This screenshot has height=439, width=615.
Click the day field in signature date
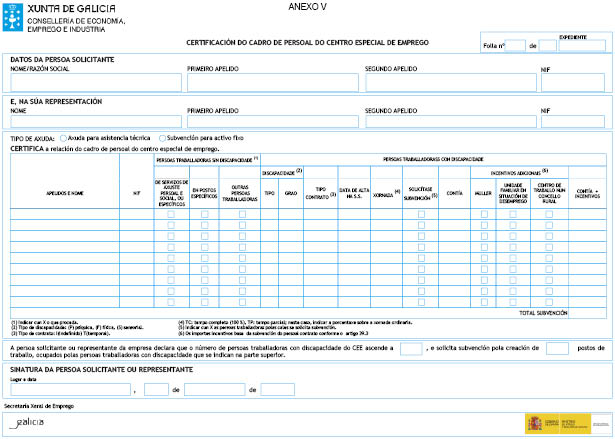click(156, 390)
